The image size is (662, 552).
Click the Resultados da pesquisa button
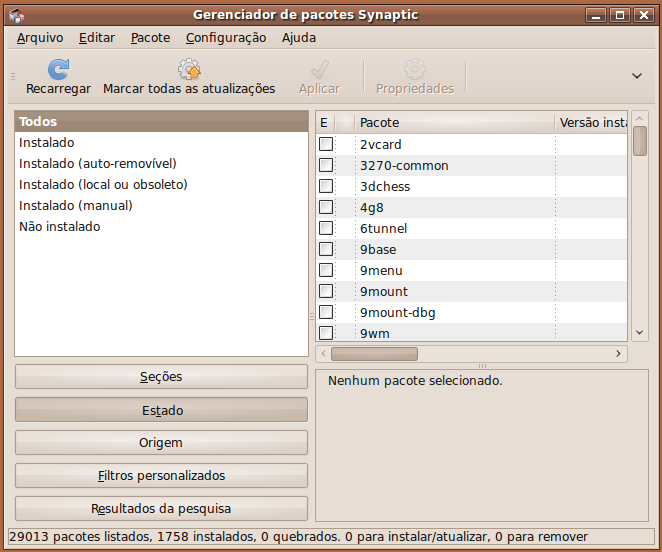161,508
